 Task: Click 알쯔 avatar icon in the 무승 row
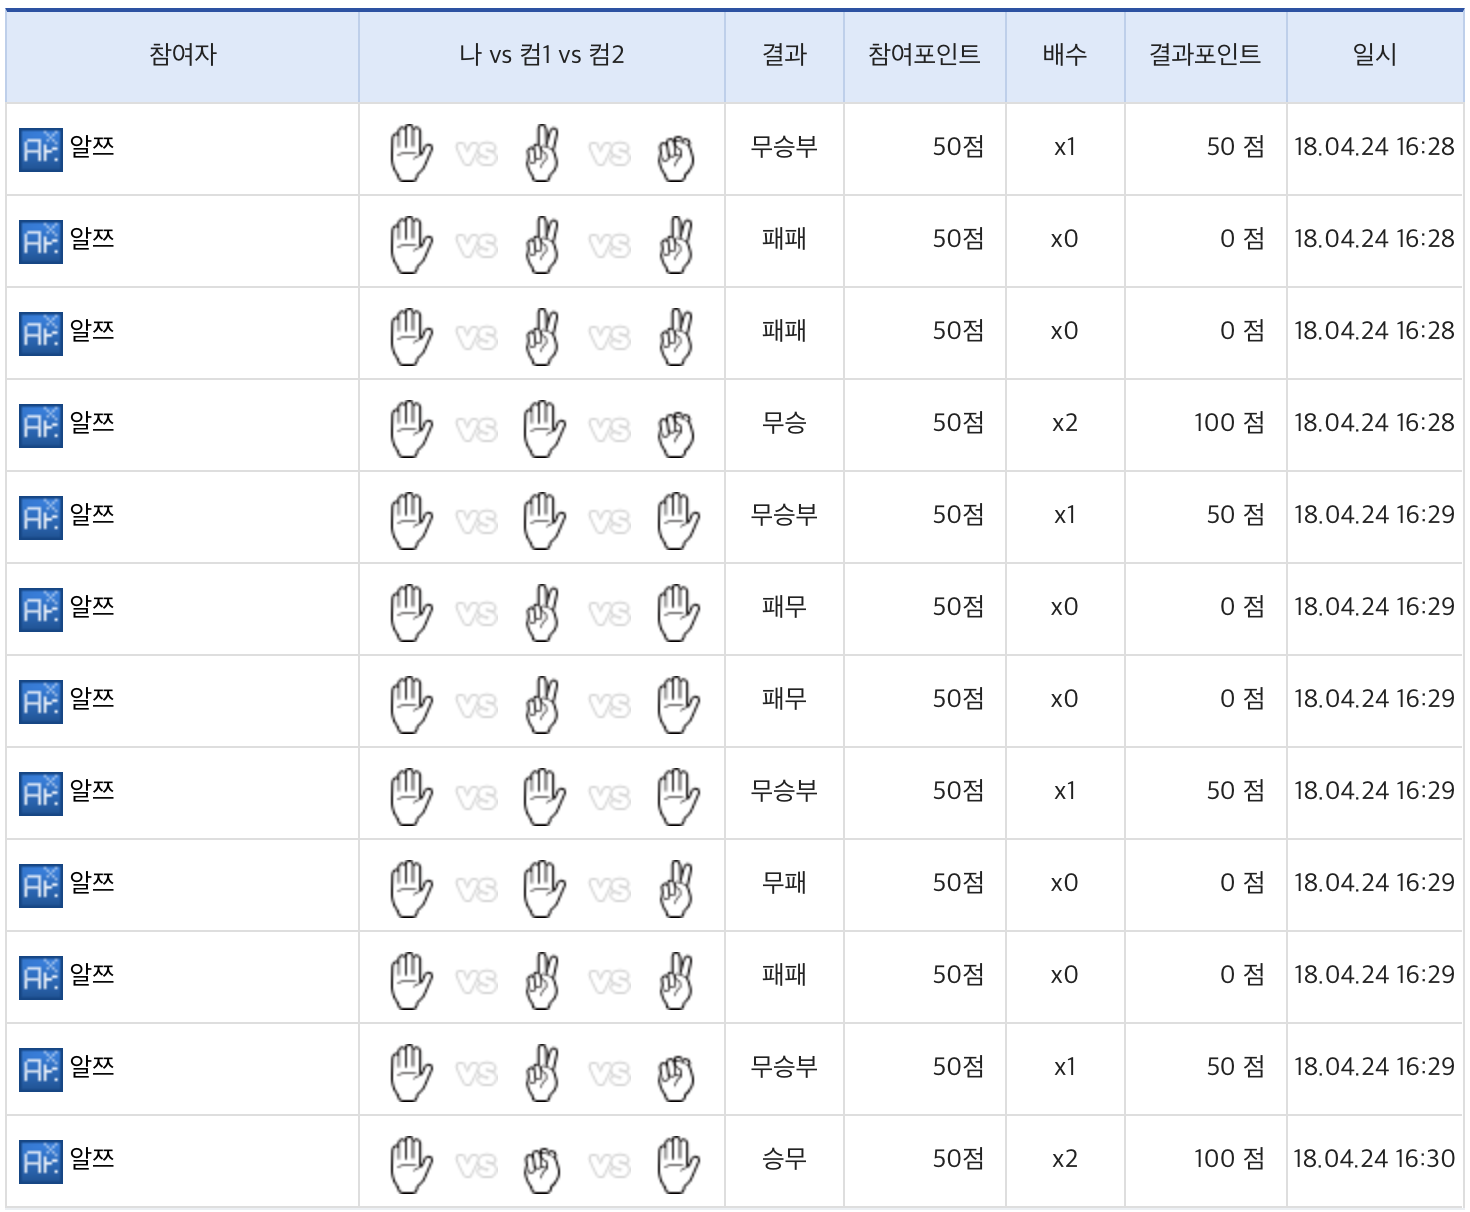coord(41,425)
